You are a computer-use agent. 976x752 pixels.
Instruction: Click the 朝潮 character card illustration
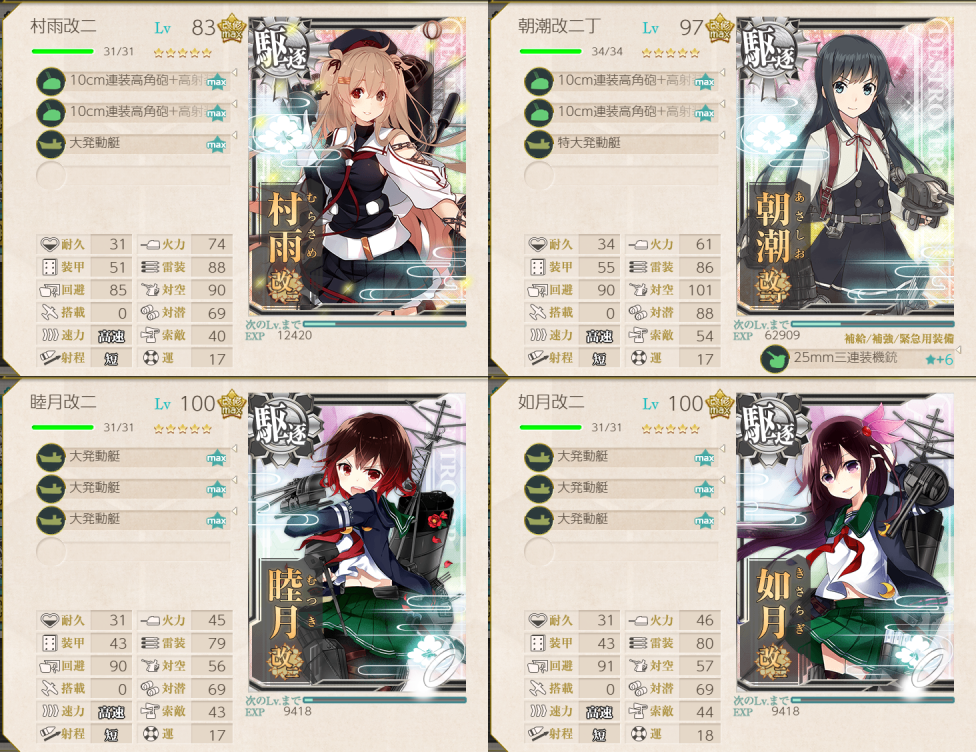pos(845,166)
